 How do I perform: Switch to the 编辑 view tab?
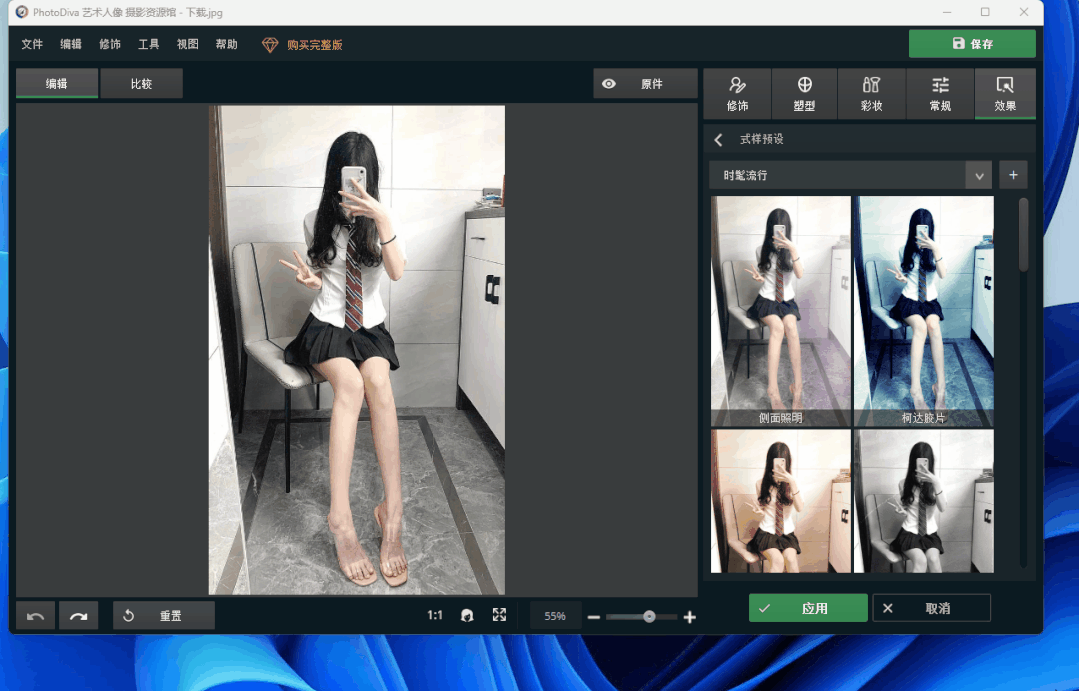click(x=56, y=83)
